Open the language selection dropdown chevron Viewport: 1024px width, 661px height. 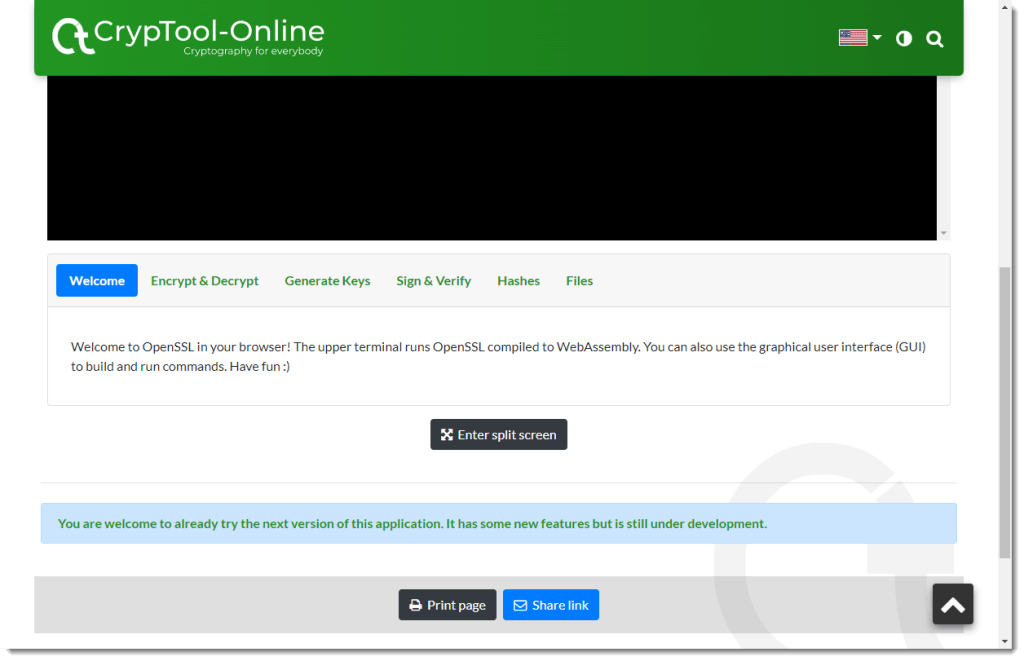[877, 37]
